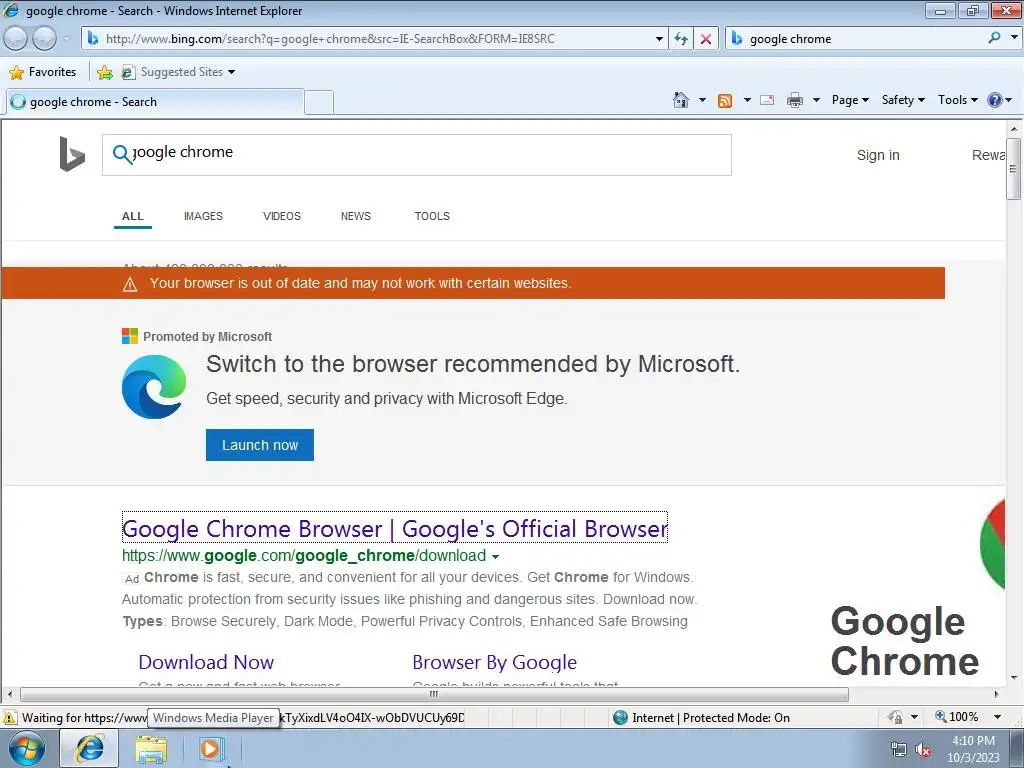Image resolution: width=1024 pixels, height=768 pixels.
Task: Click the Back navigation button
Action: pos(16,39)
